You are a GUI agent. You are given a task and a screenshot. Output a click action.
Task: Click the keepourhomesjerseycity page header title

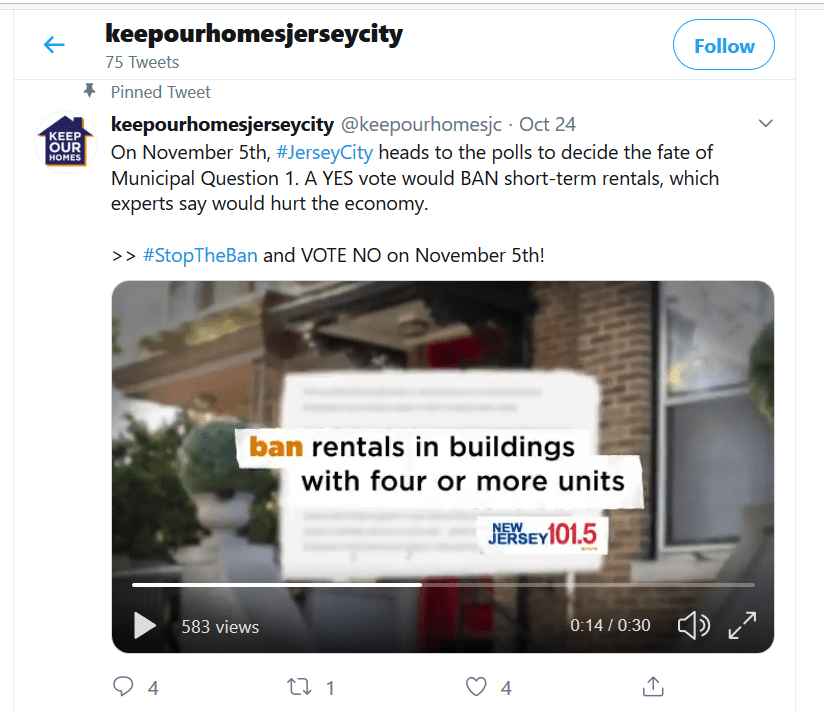click(254, 34)
